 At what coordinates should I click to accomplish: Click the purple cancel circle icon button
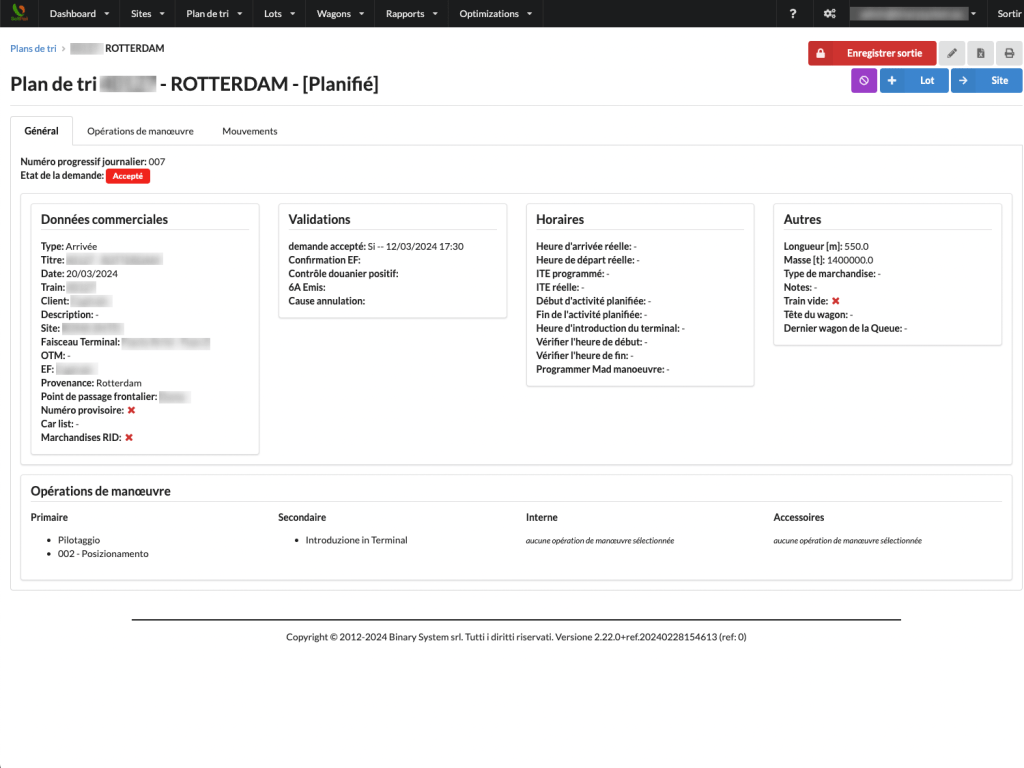864,80
